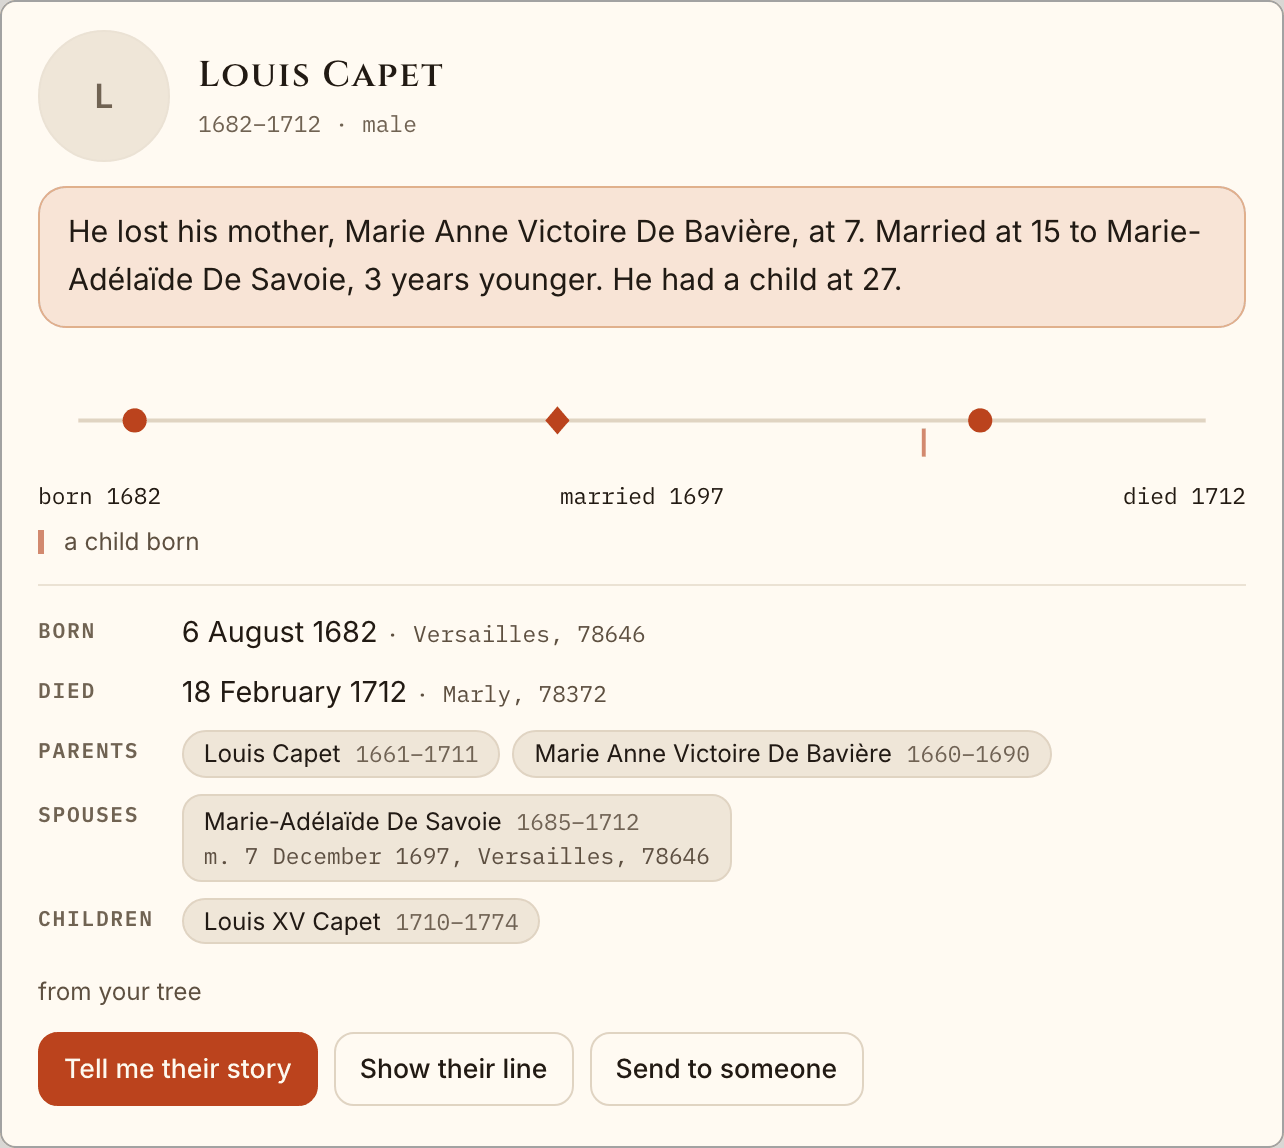Click the 'CHILDREN' row label
The height and width of the screenshot is (1148, 1284).
[x=96, y=919]
